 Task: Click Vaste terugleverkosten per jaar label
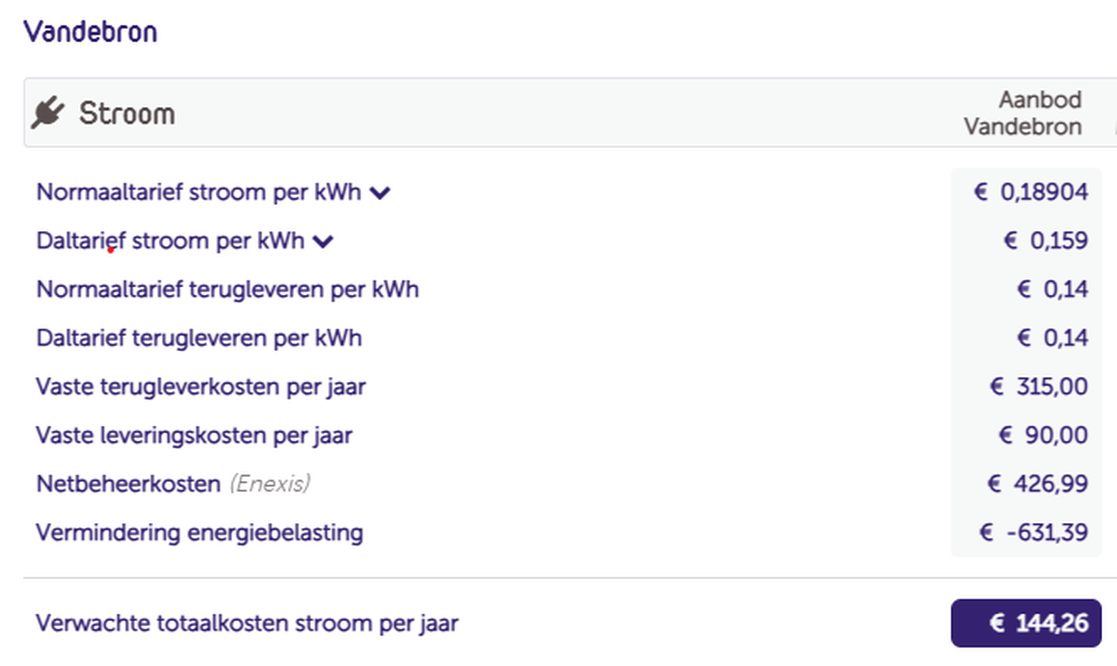point(200,386)
